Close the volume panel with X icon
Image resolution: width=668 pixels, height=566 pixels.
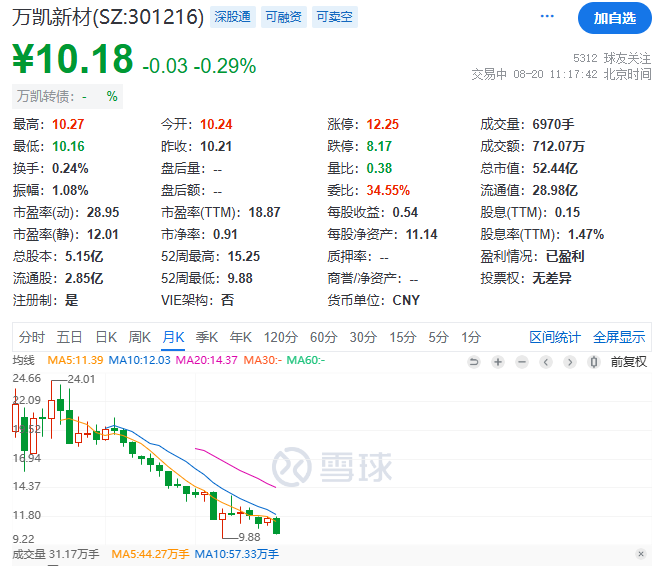pos(640,554)
